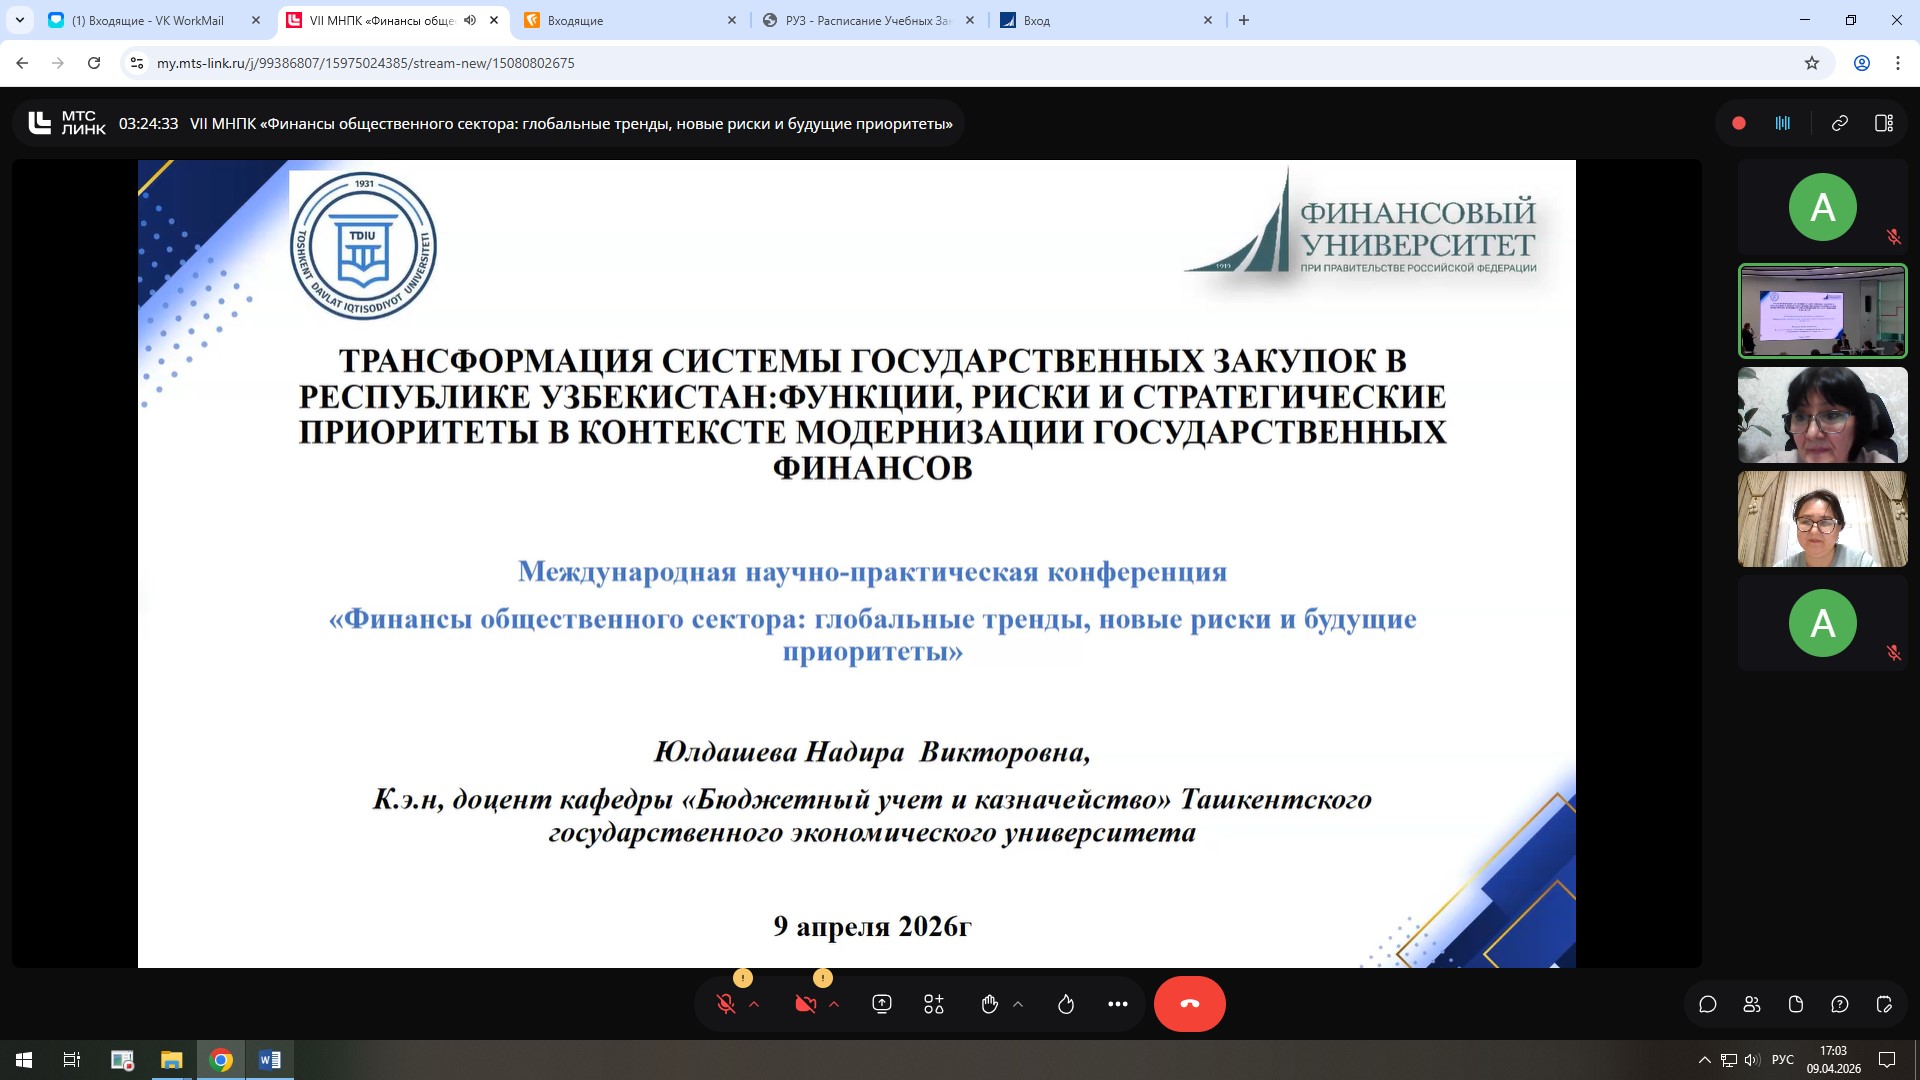This screenshot has height=1080, width=1920.
Task: Send a fire reaction
Action: 1066,1004
